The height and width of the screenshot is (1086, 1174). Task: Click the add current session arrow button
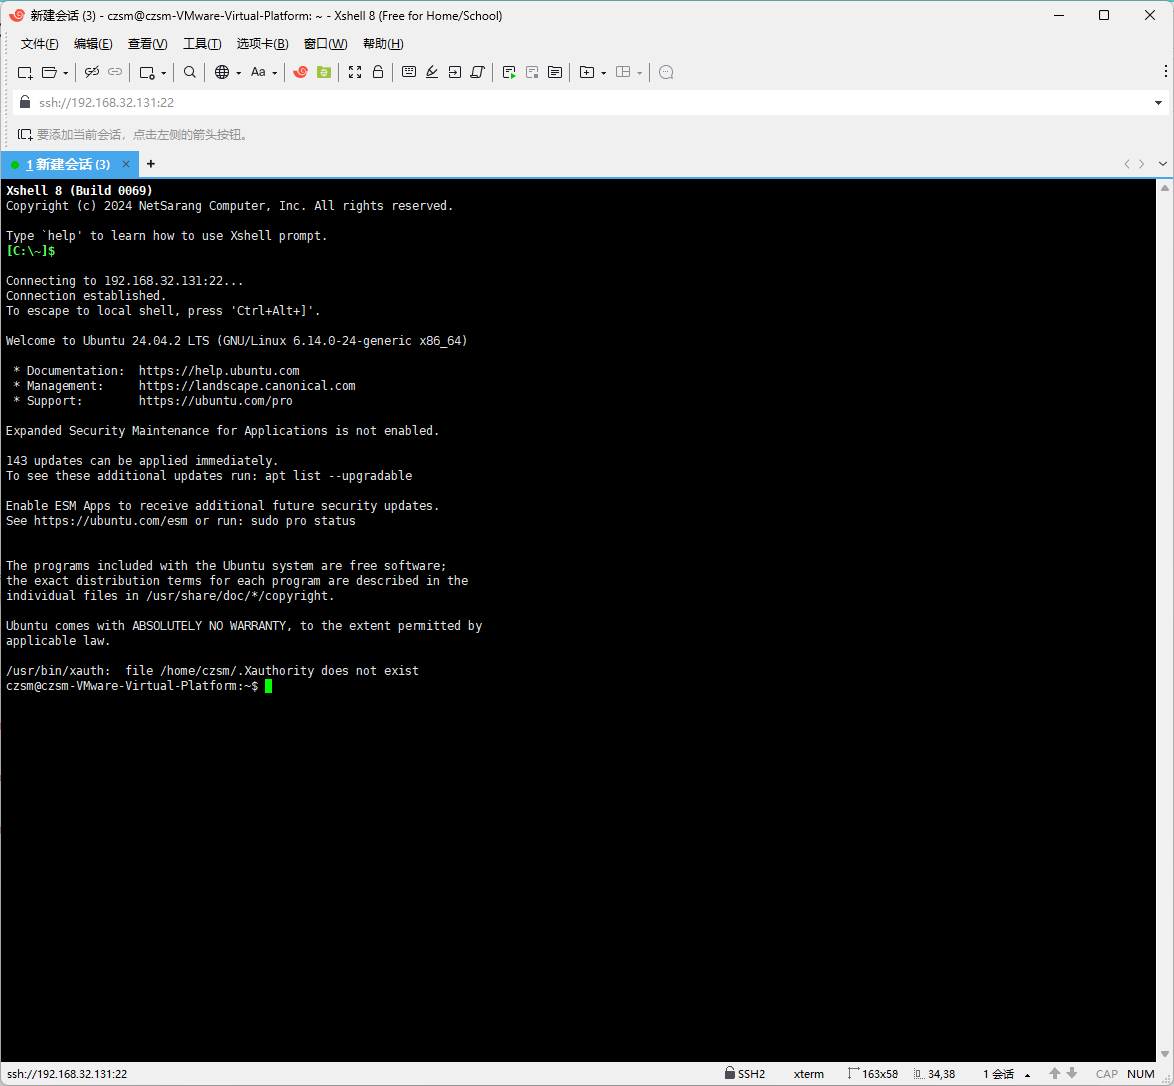pos(25,135)
